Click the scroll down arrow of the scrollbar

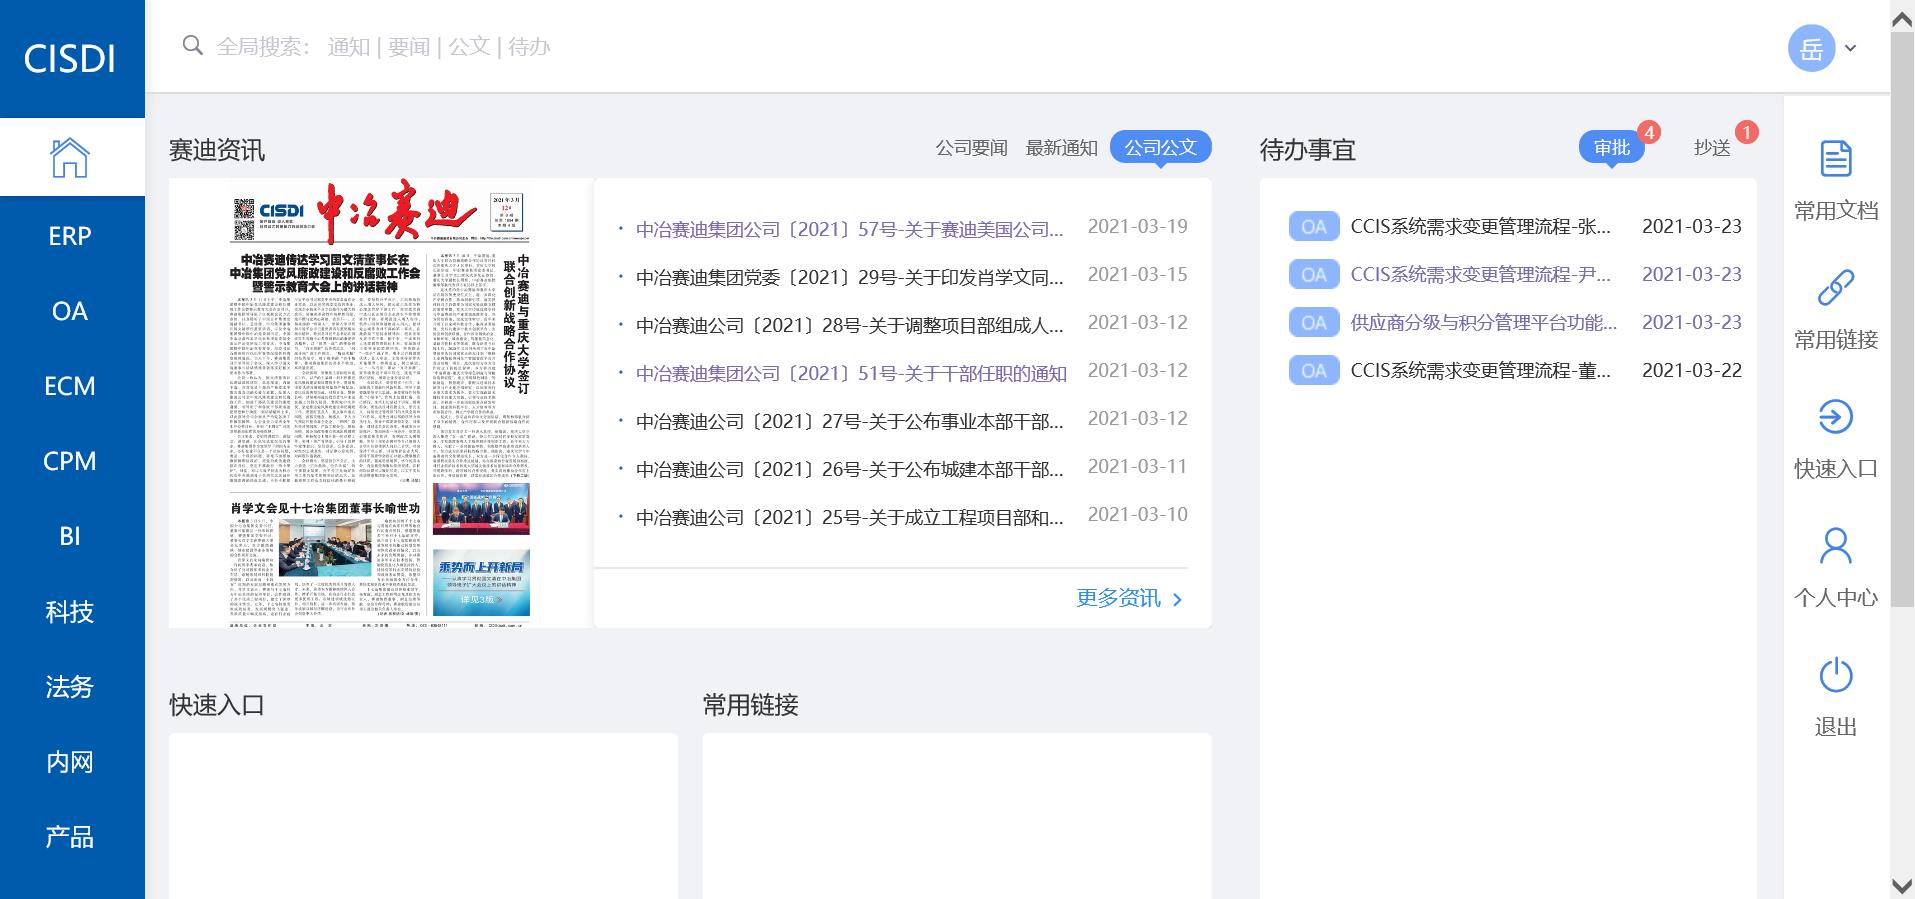[x=1902, y=885]
